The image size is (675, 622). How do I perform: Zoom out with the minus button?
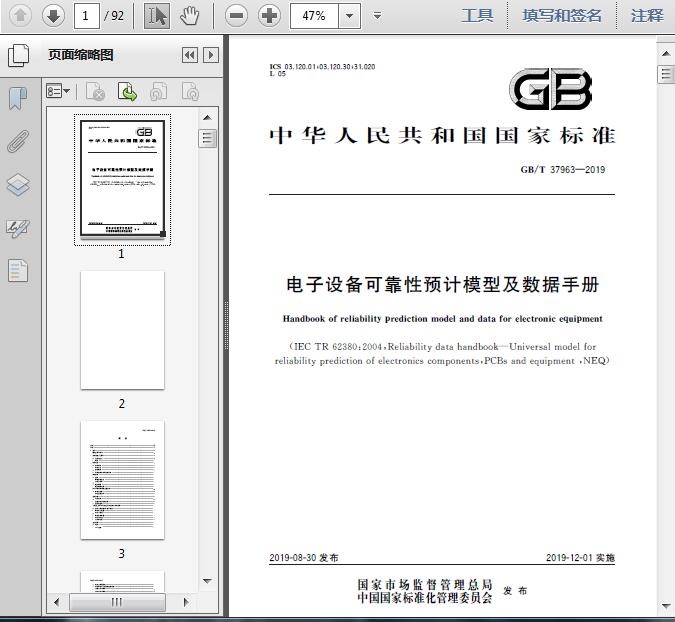(x=236, y=15)
